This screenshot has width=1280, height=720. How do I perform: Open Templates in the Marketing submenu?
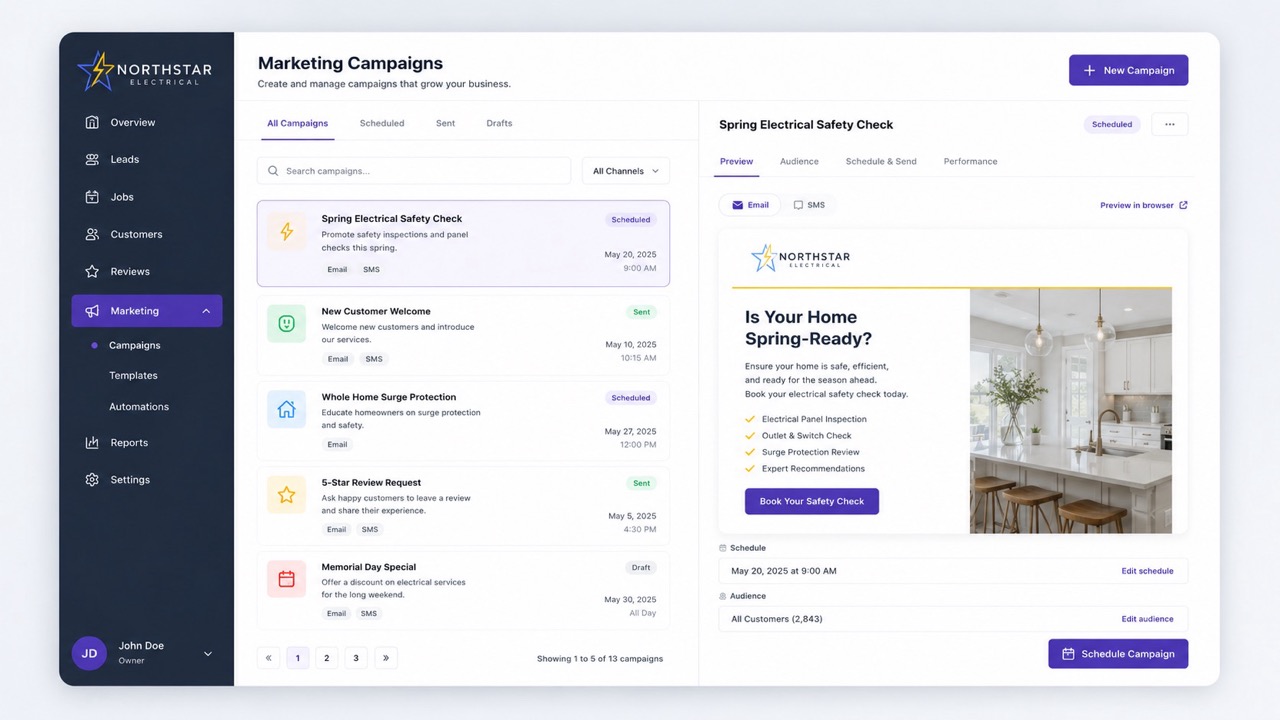[133, 376]
